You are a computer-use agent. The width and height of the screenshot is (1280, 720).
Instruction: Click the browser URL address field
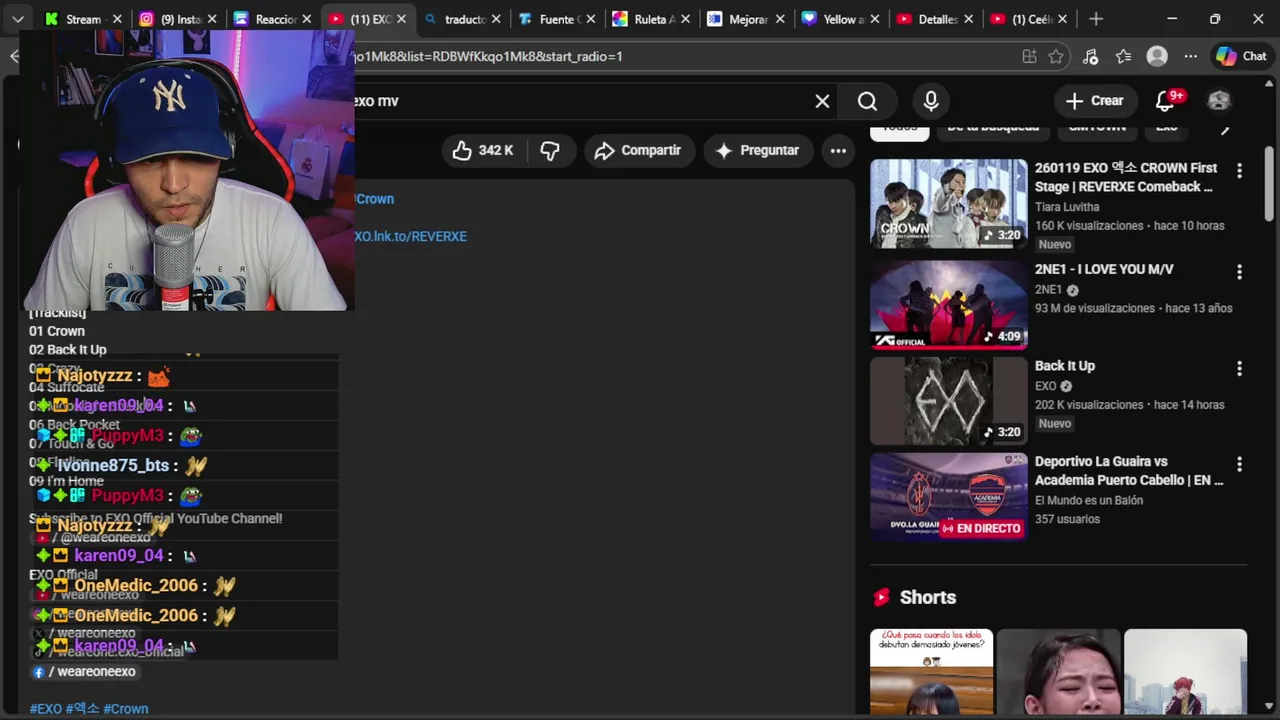pyautogui.click(x=680, y=57)
